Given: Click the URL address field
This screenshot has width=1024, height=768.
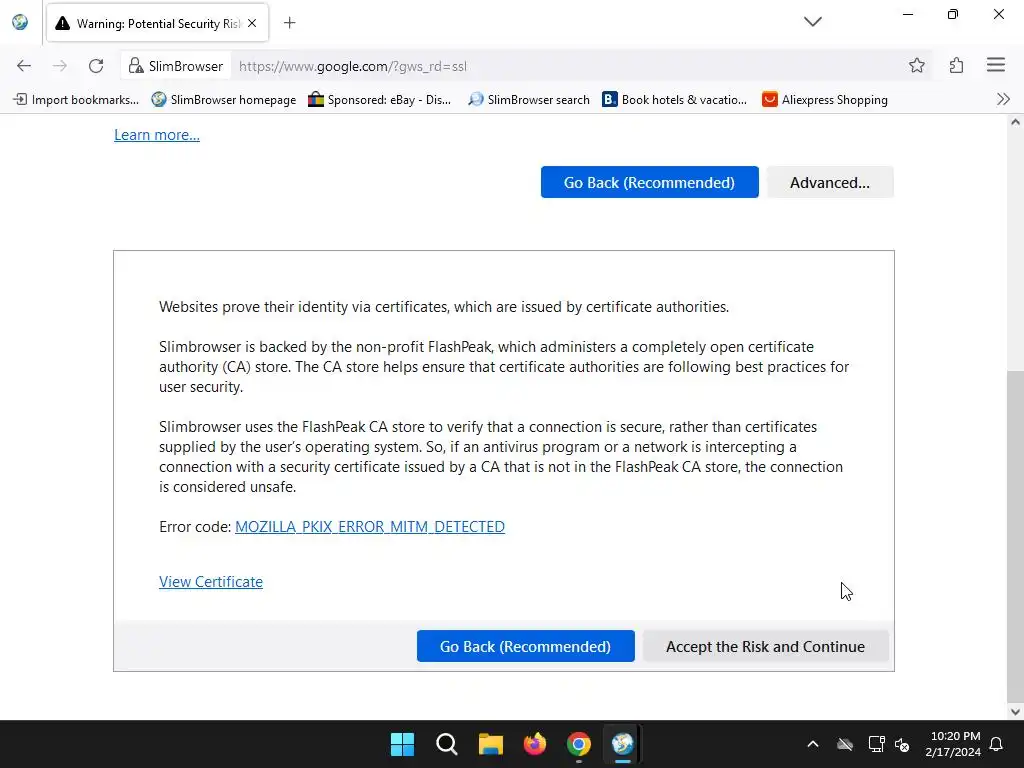Looking at the screenshot, I should tap(568, 66).
